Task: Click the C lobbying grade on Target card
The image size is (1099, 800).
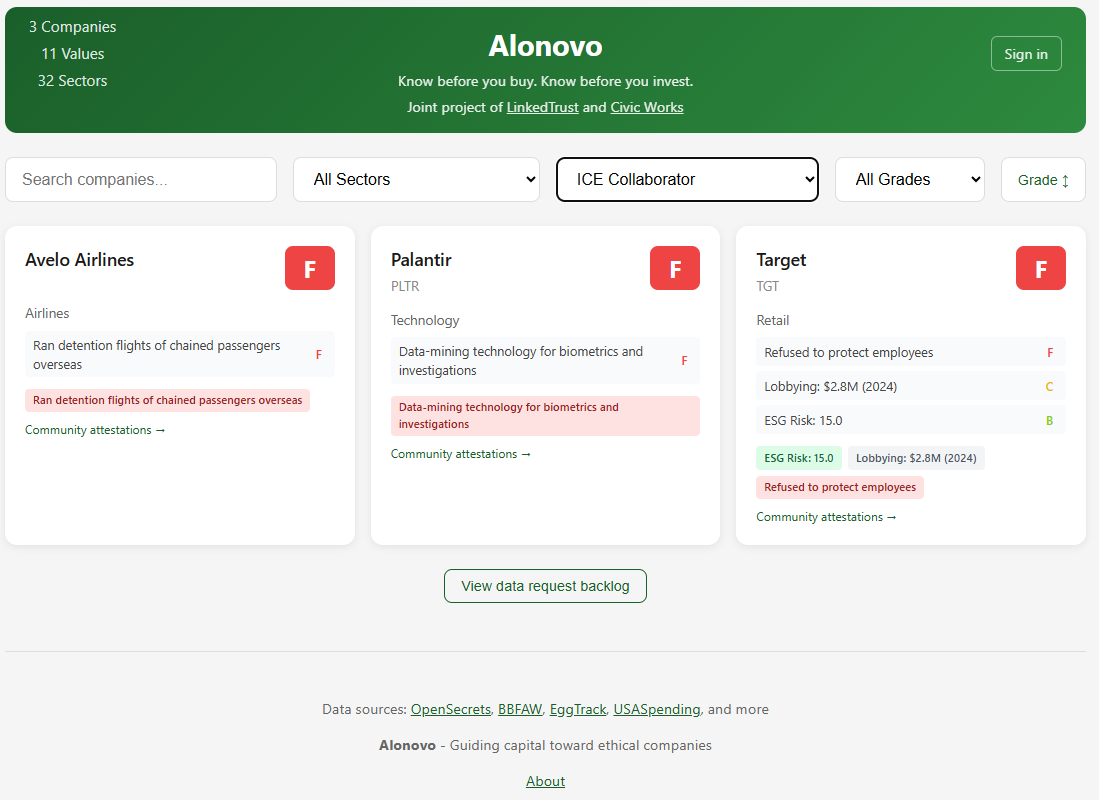Action: [x=1049, y=386]
